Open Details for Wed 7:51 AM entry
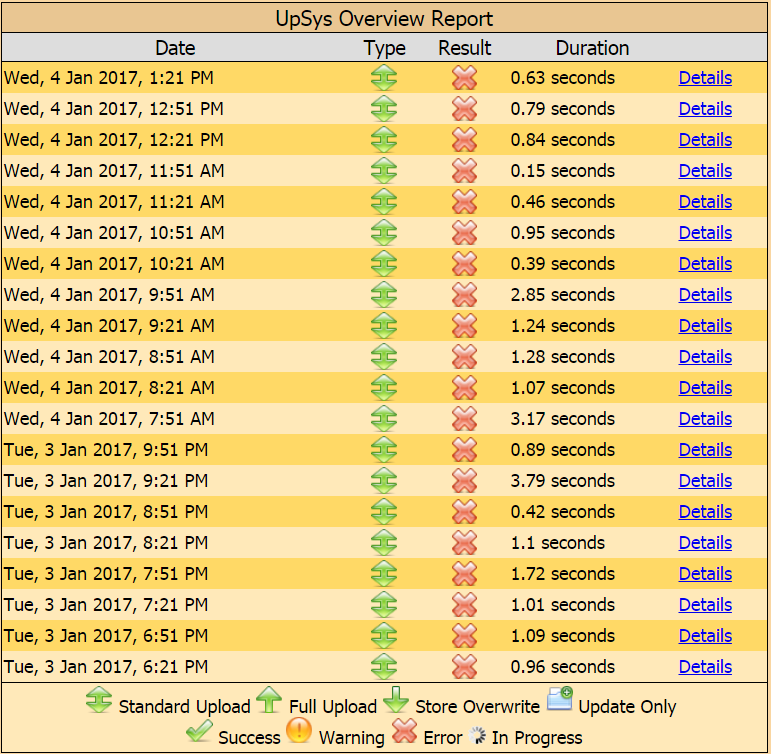The image size is (771, 754). [x=705, y=419]
